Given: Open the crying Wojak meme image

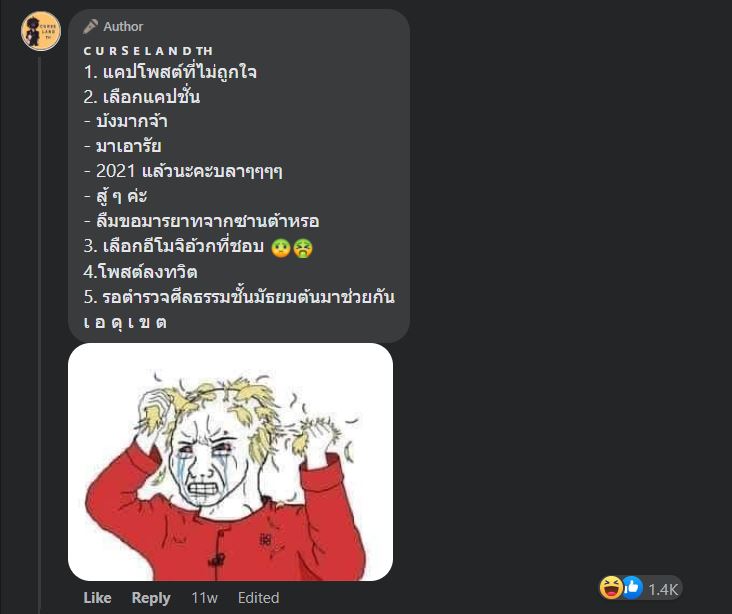Looking at the screenshot, I should pyautogui.click(x=231, y=462).
